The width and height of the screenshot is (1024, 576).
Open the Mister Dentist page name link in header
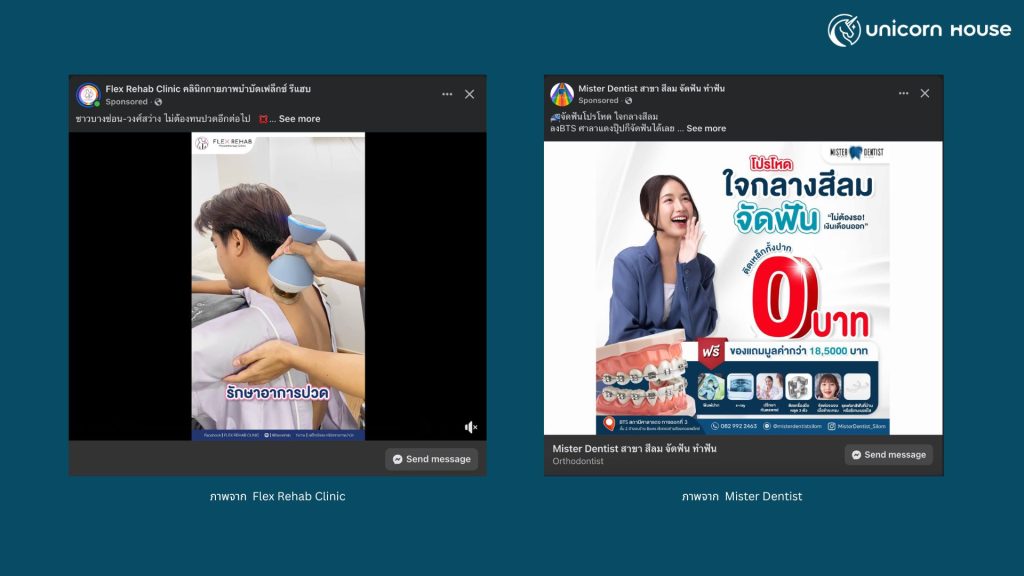[651, 88]
